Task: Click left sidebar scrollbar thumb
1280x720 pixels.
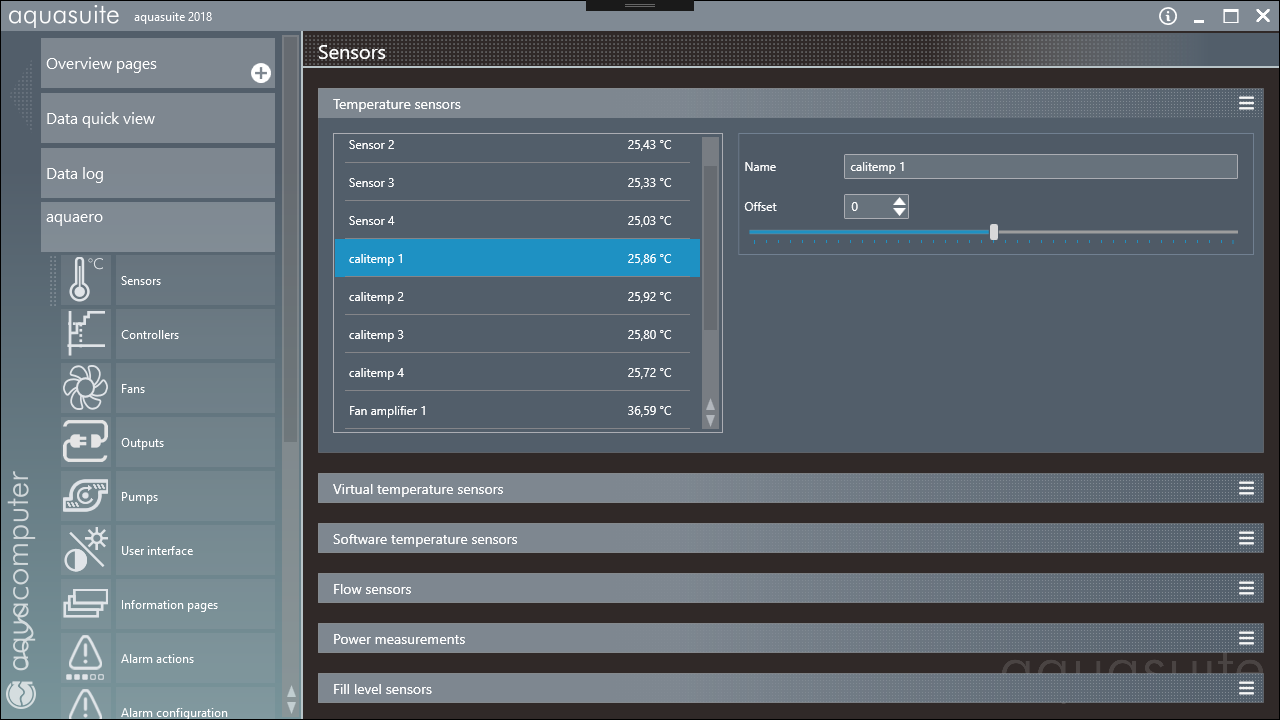Action: (x=291, y=240)
